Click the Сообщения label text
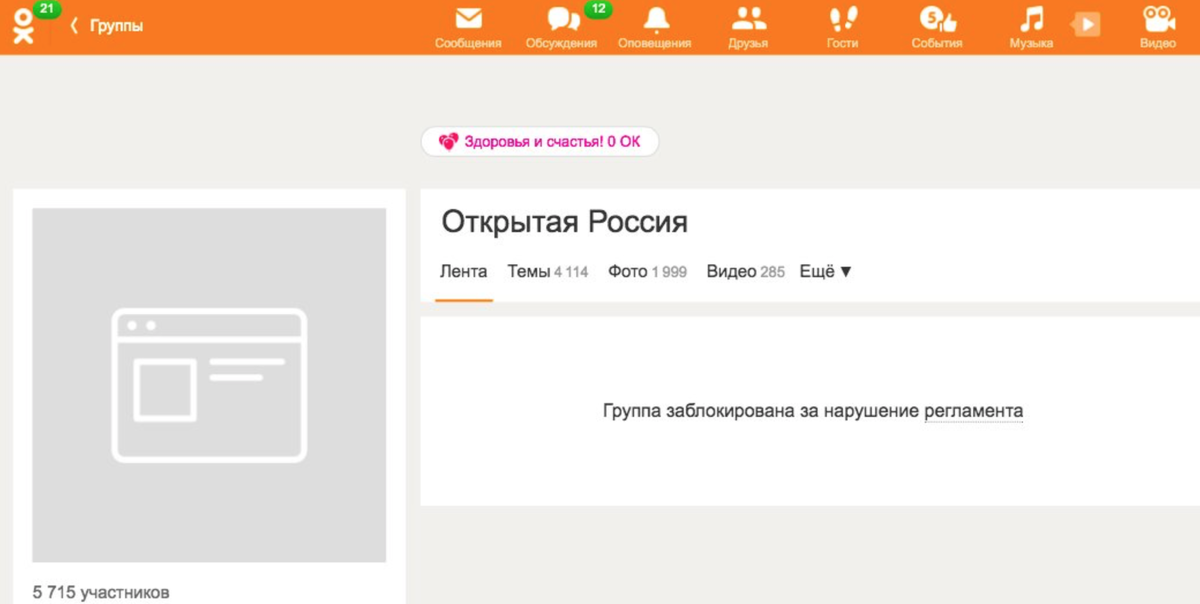This screenshot has height=604, width=1200. coord(468,43)
